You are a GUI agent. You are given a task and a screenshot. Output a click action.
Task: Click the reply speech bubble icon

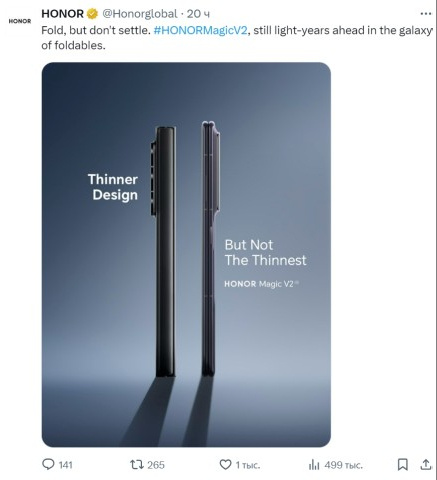[48, 464]
